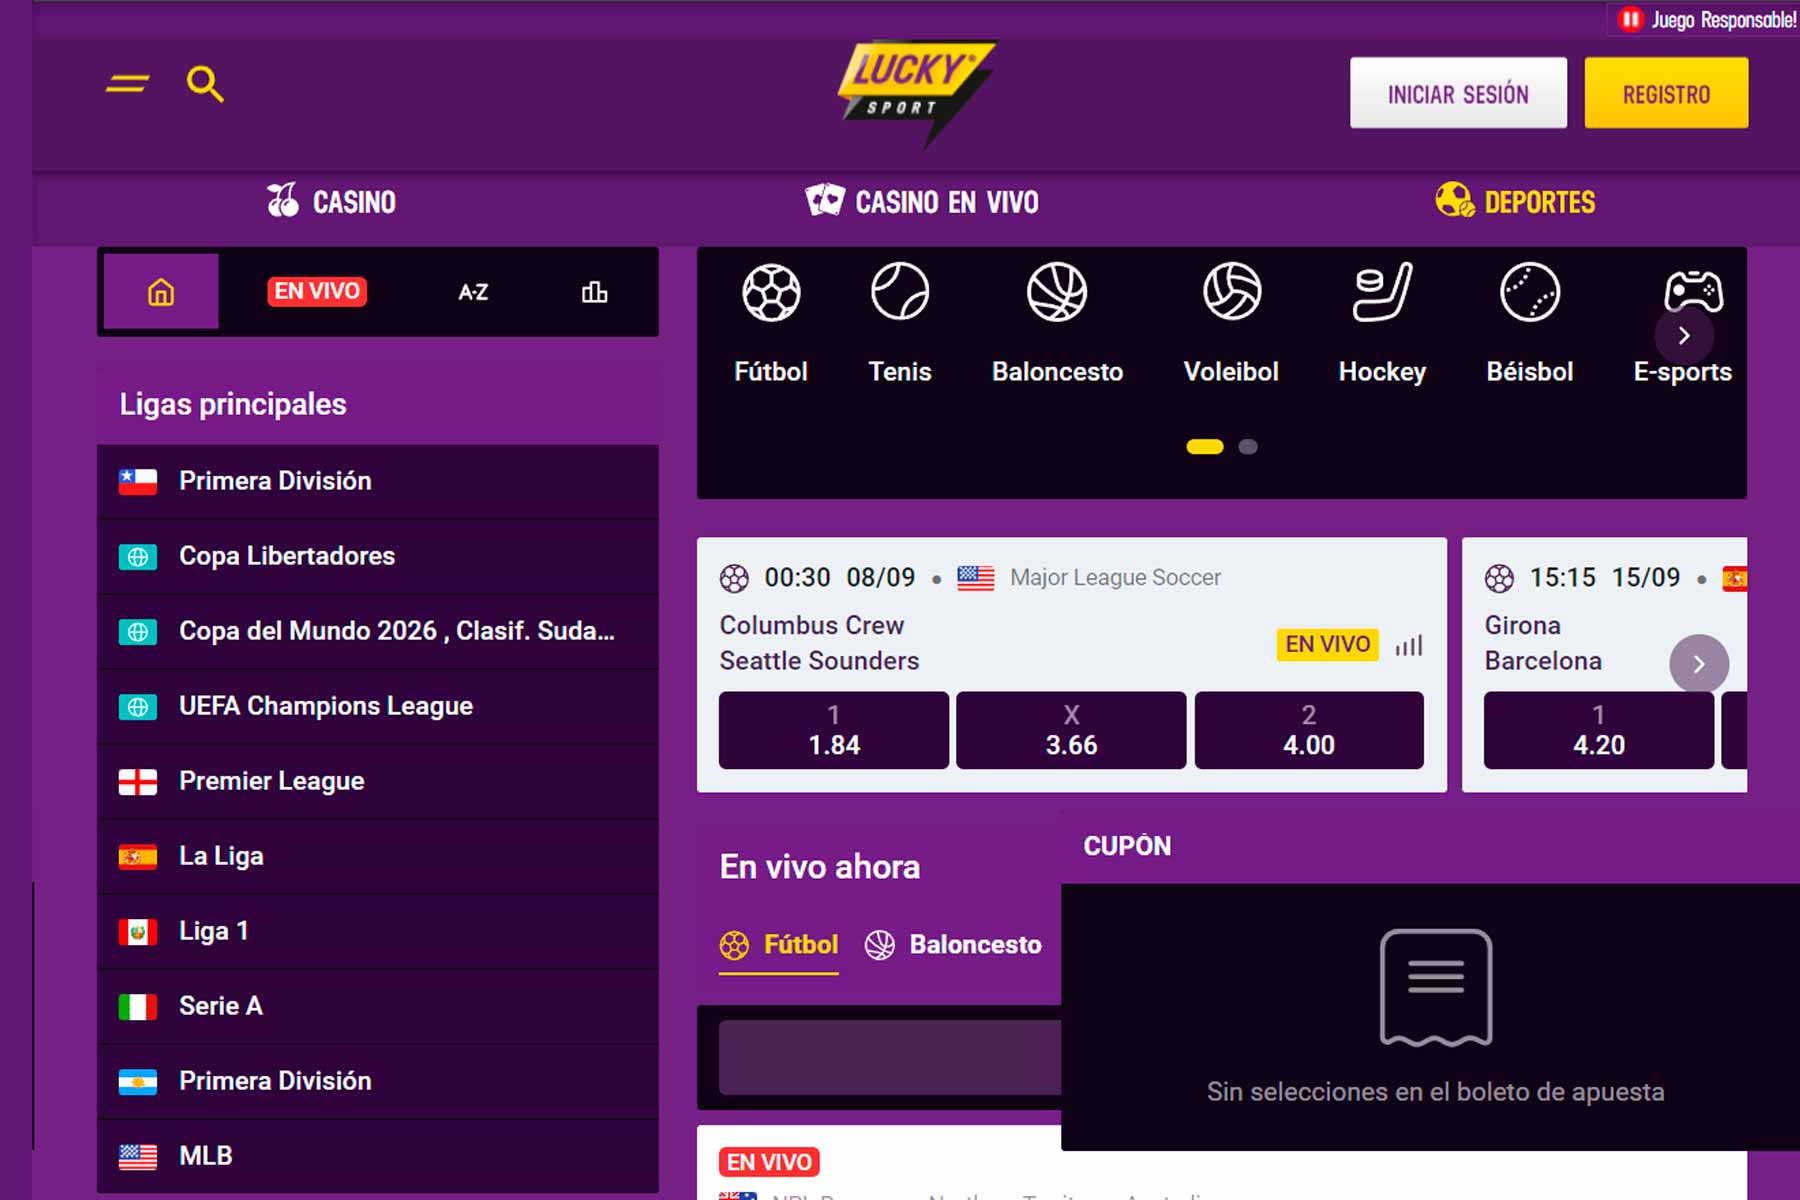Open UEFA Champions League
The width and height of the screenshot is (1800, 1200).
tap(378, 706)
